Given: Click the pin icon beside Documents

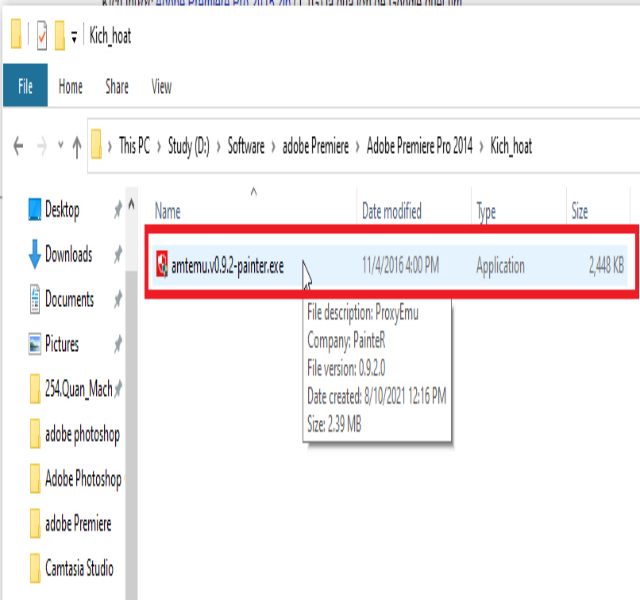Looking at the screenshot, I should pos(118,299).
